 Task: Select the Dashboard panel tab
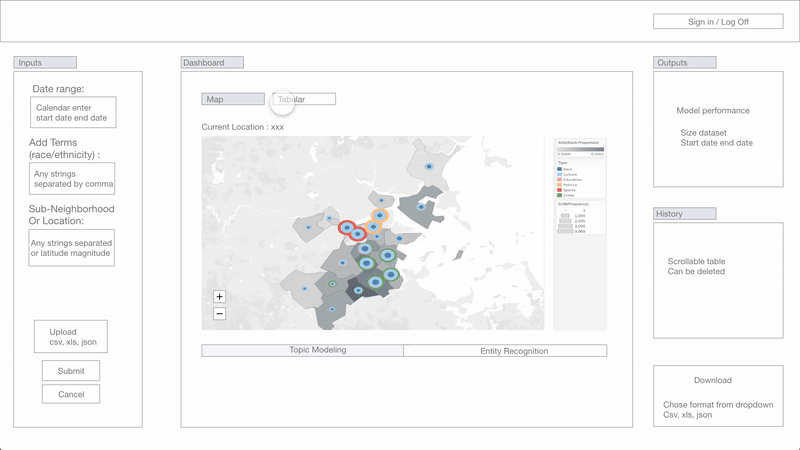212,62
